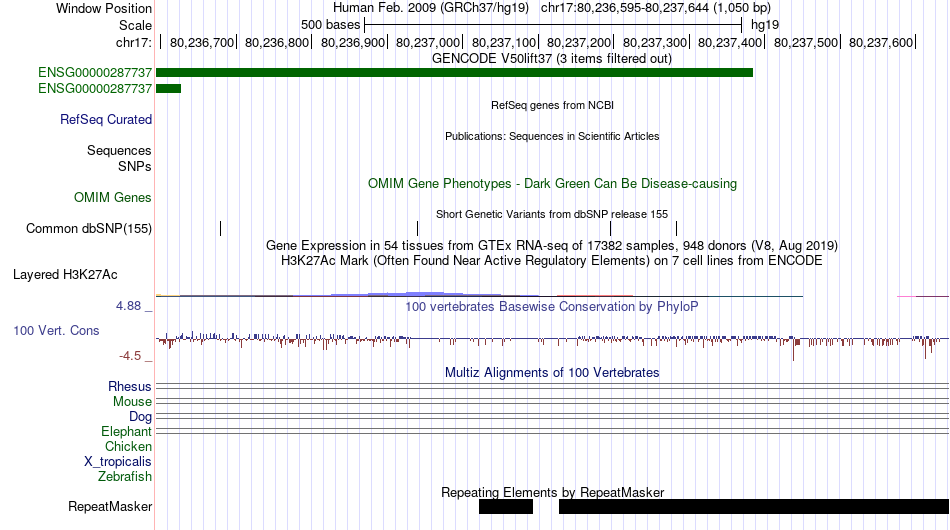This screenshot has width=950, height=530.
Task: Click Publications: Sequences in Scientific Articles title
Action: pyautogui.click(x=552, y=136)
